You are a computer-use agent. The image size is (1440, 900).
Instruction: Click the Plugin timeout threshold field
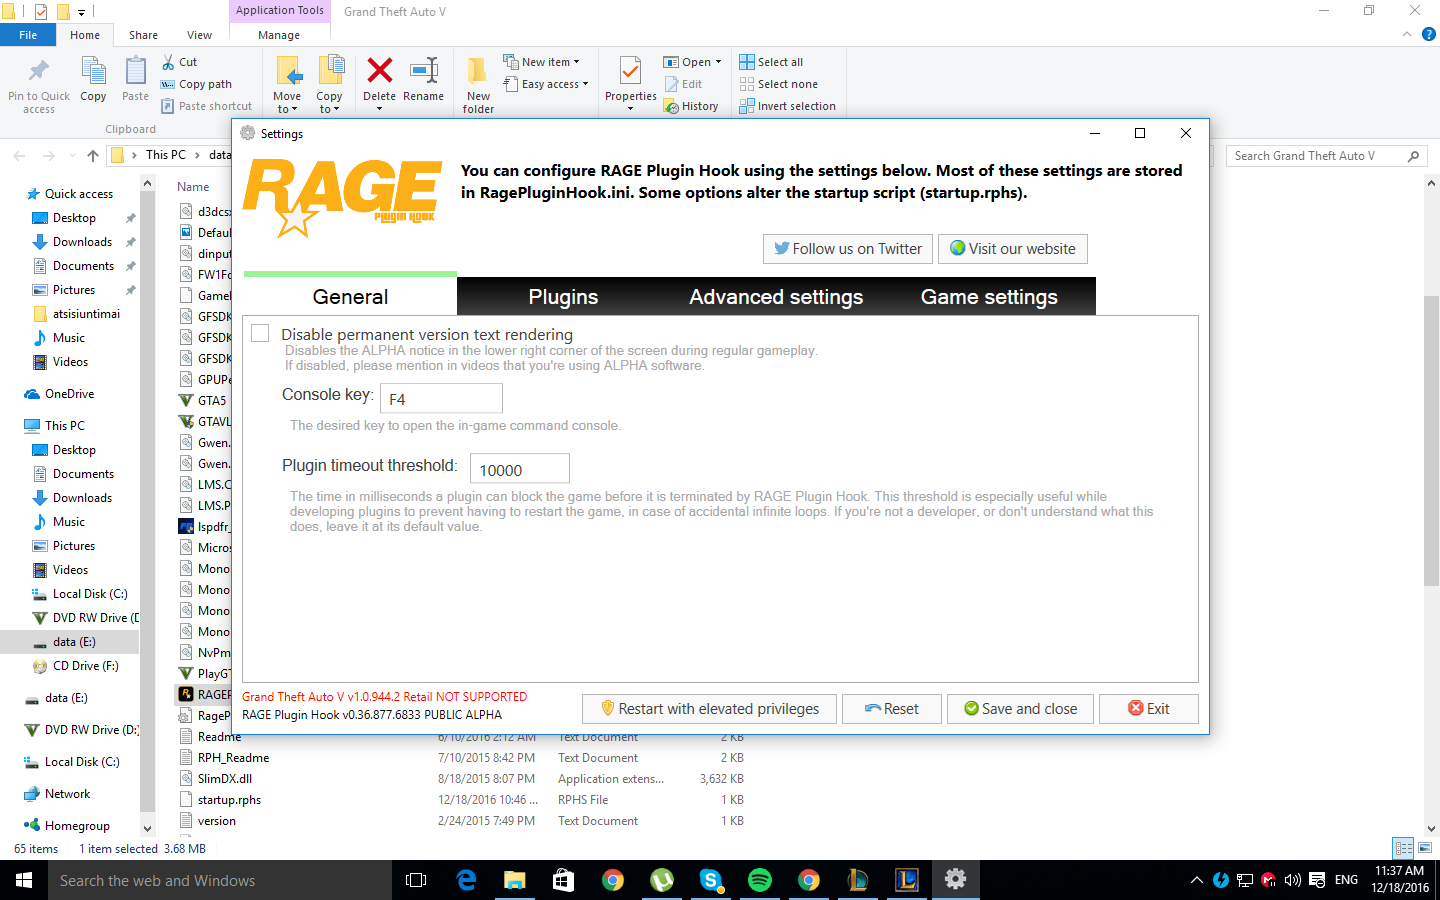tap(520, 469)
